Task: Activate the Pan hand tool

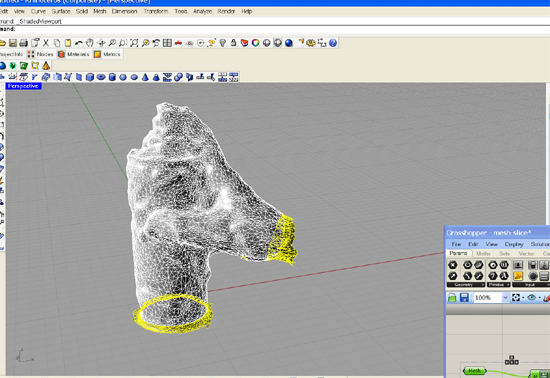Action: [90, 43]
